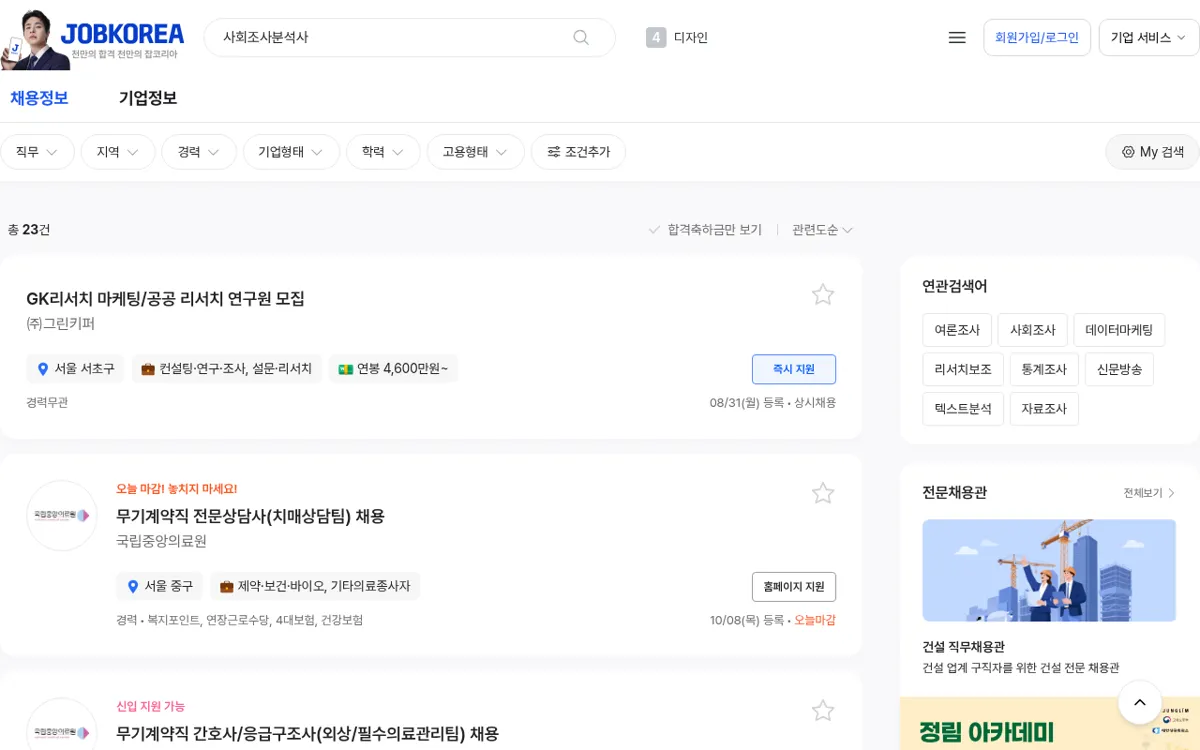Viewport: 1200px width, 750px height.
Task: Expand the 기업 서비스 dropdown
Action: (1148, 37)
